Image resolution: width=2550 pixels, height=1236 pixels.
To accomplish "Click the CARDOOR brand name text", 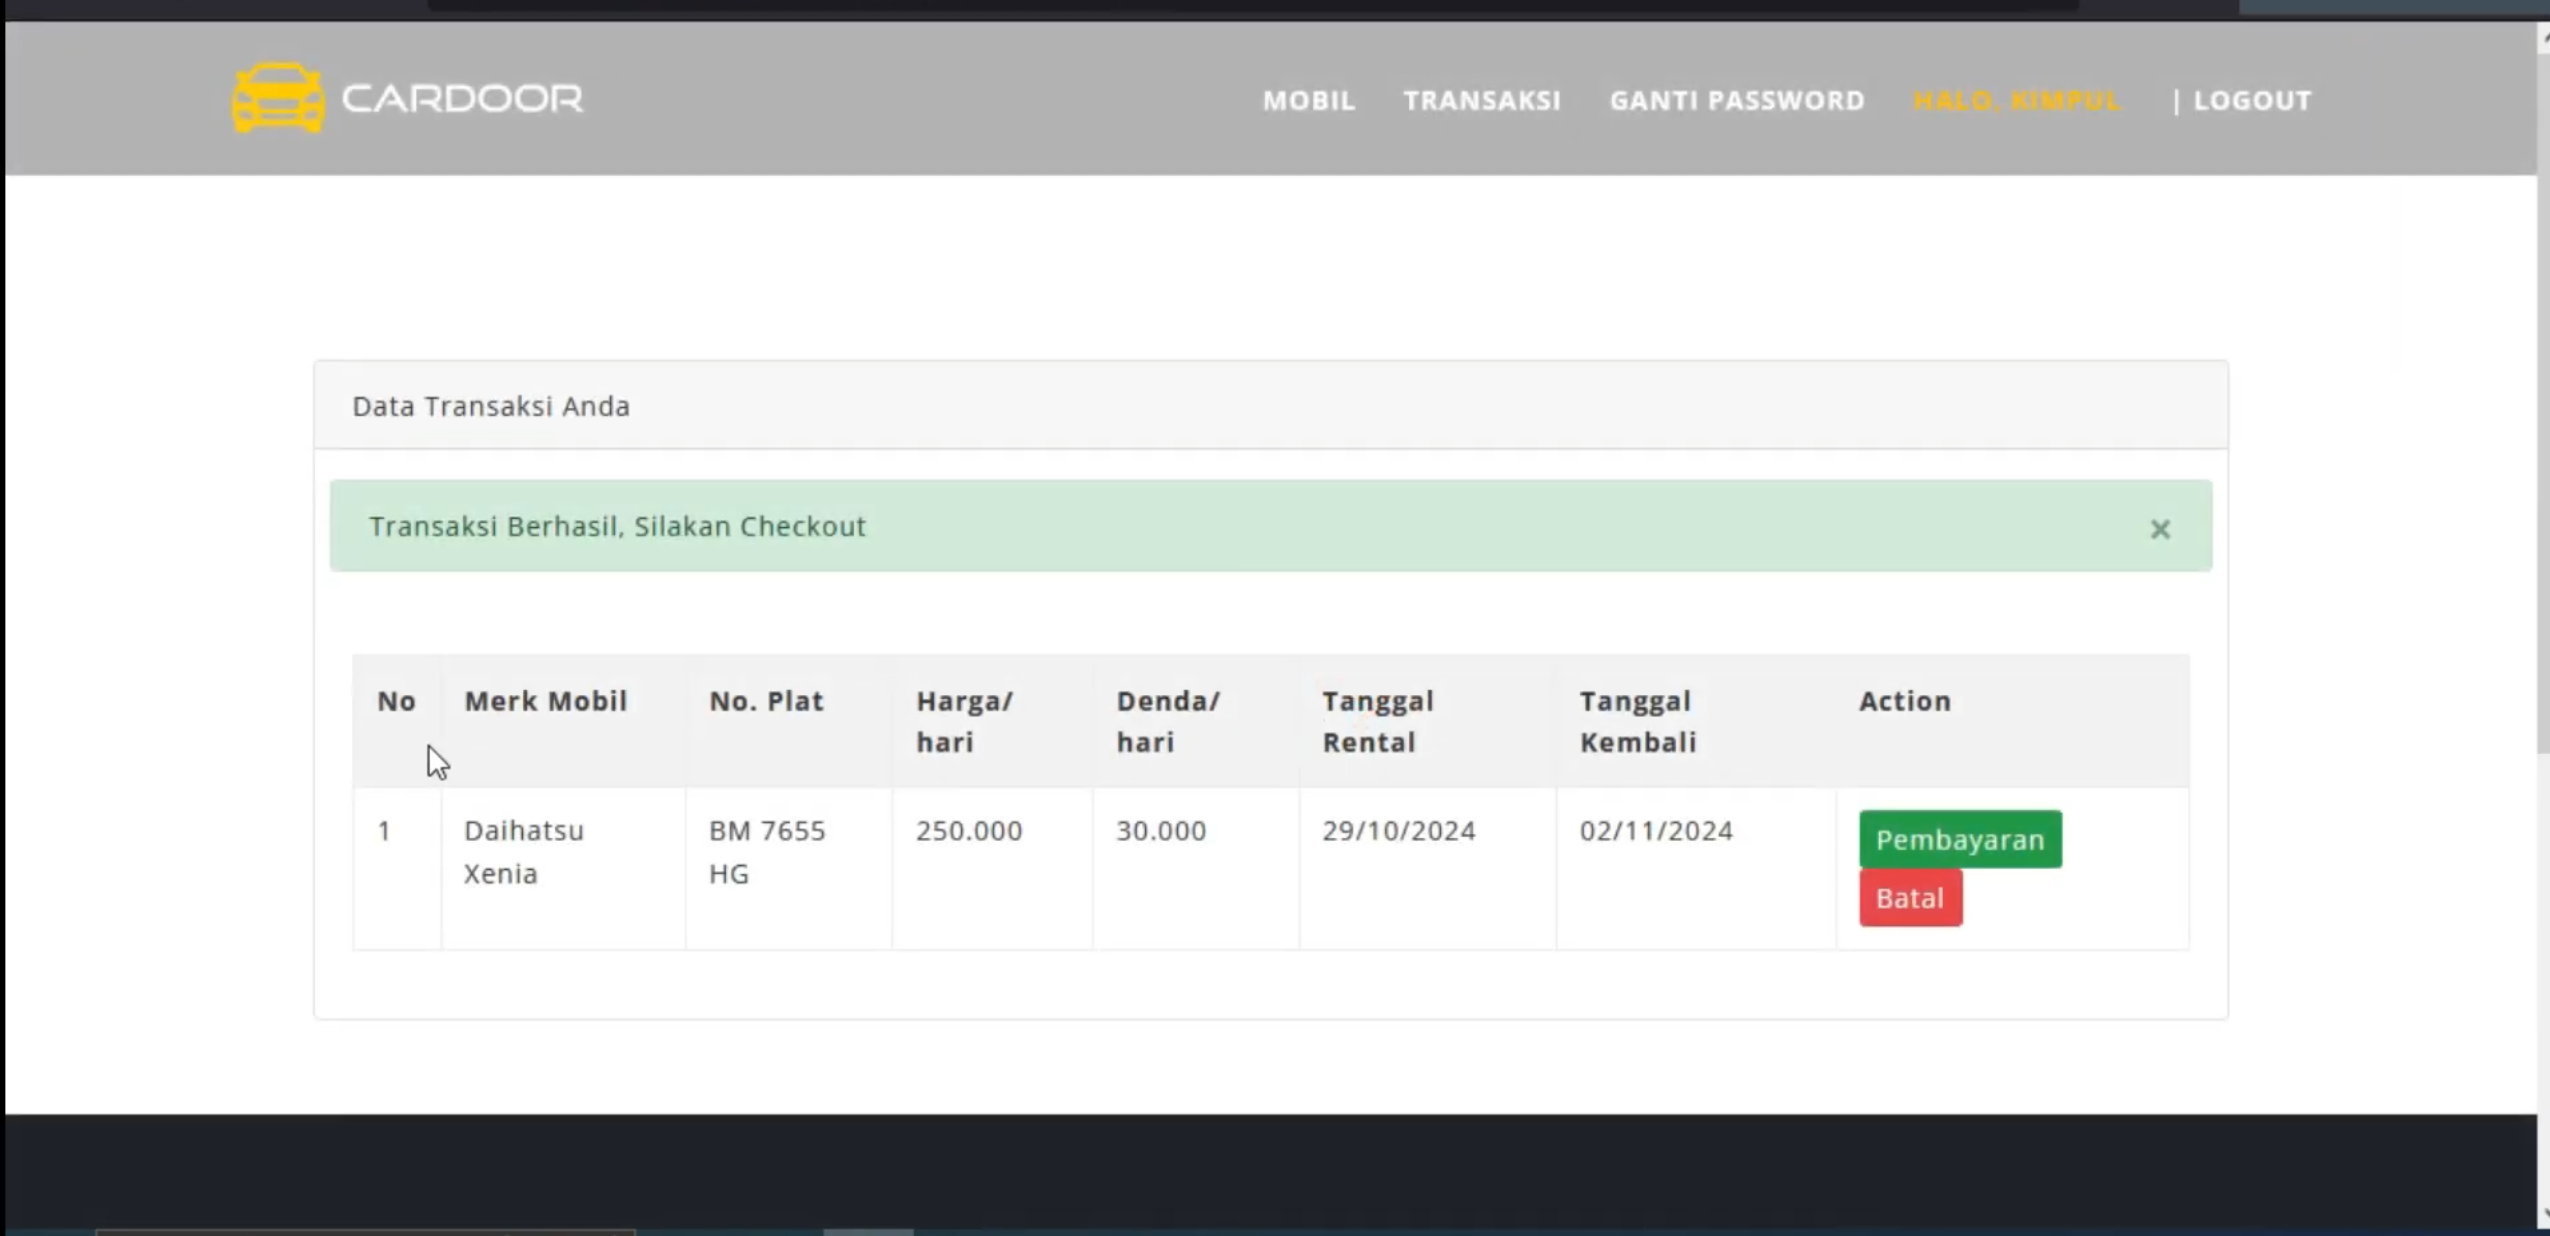I will (x=462, y=98).
